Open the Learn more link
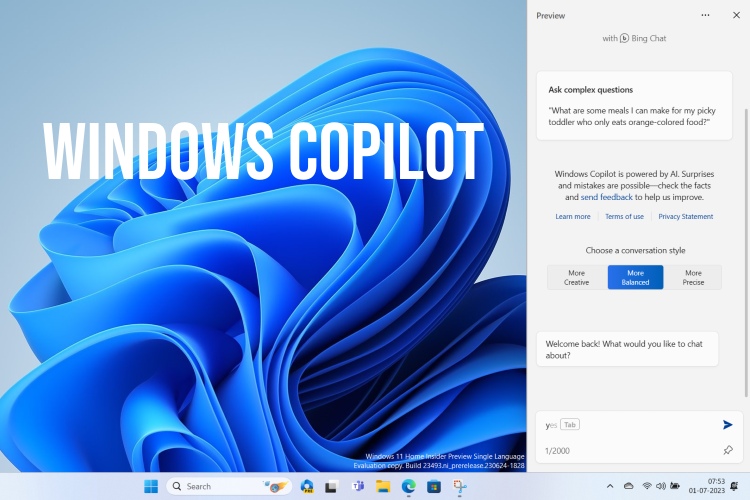The image size is (750, 500). pyautogui.click(x=573, y=217)
